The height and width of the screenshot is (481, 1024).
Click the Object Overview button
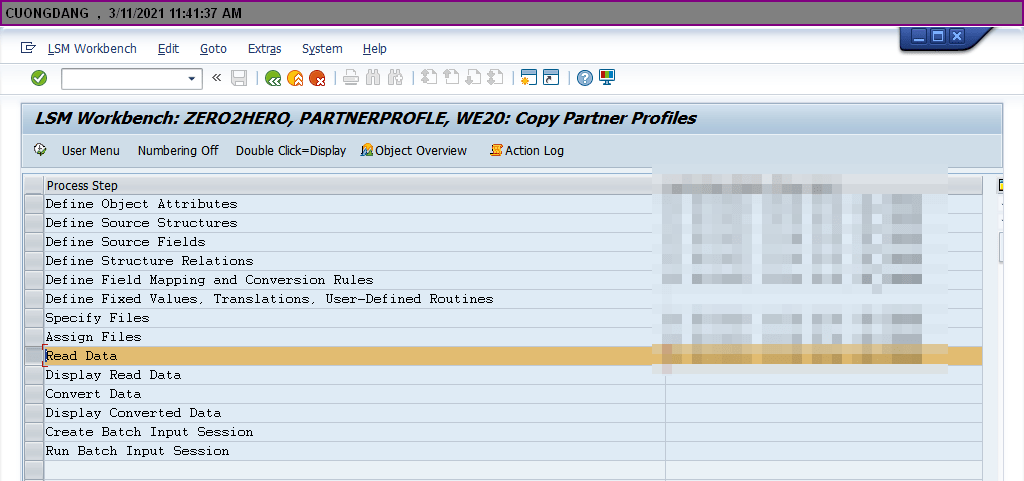pyautogui.click(x=414, y=151)
